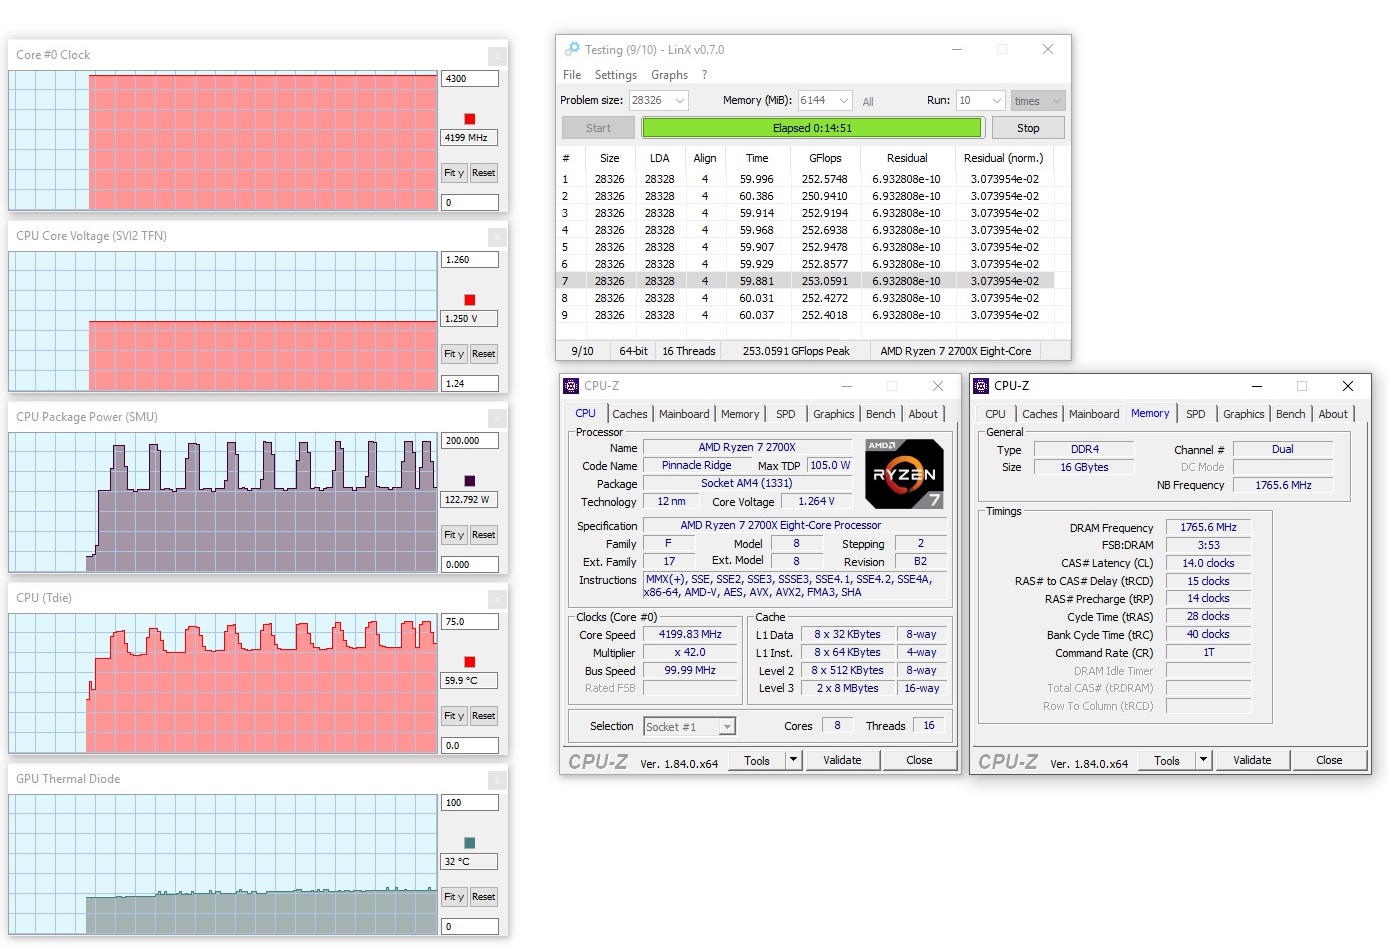Click the CPU Package Power graph color swatch

[470, 481]
